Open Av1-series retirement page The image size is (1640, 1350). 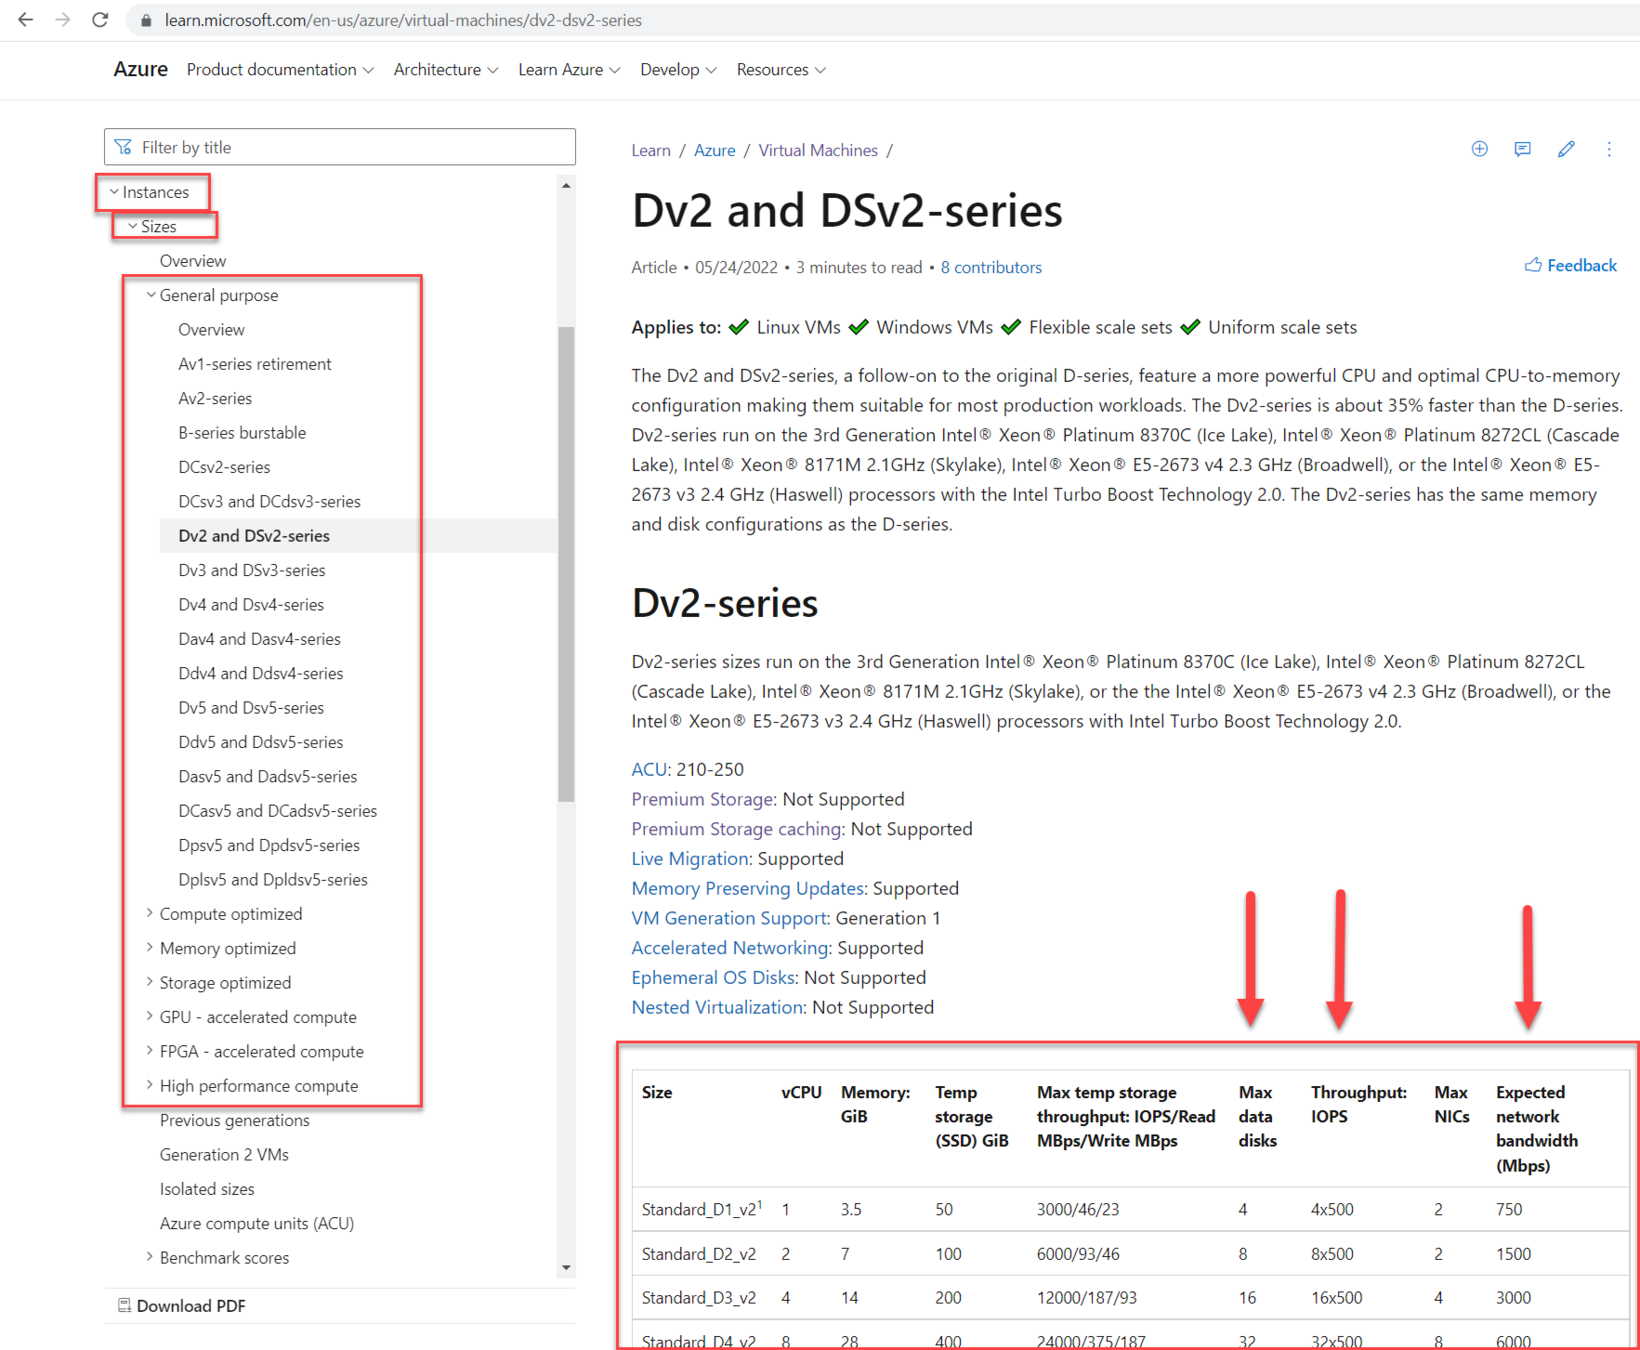(255, 364)
